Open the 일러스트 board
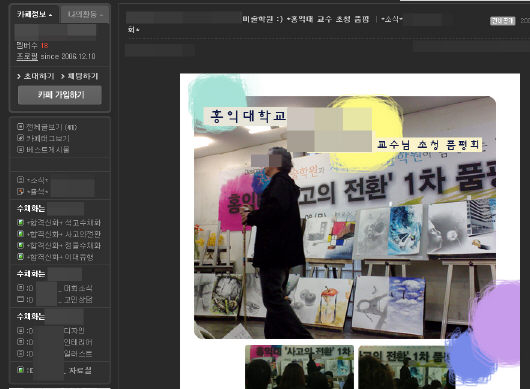Viewport: 530px width, 389px height. click(78, 354)
